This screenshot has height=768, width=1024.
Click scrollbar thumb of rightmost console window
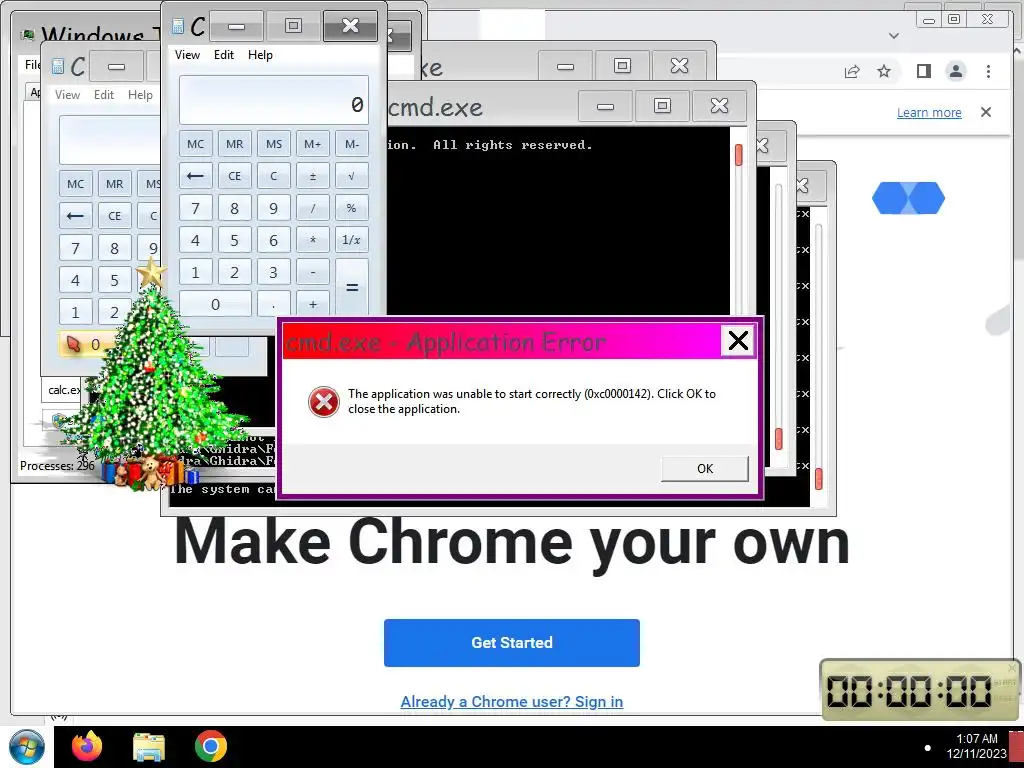(x=819, y=479)
